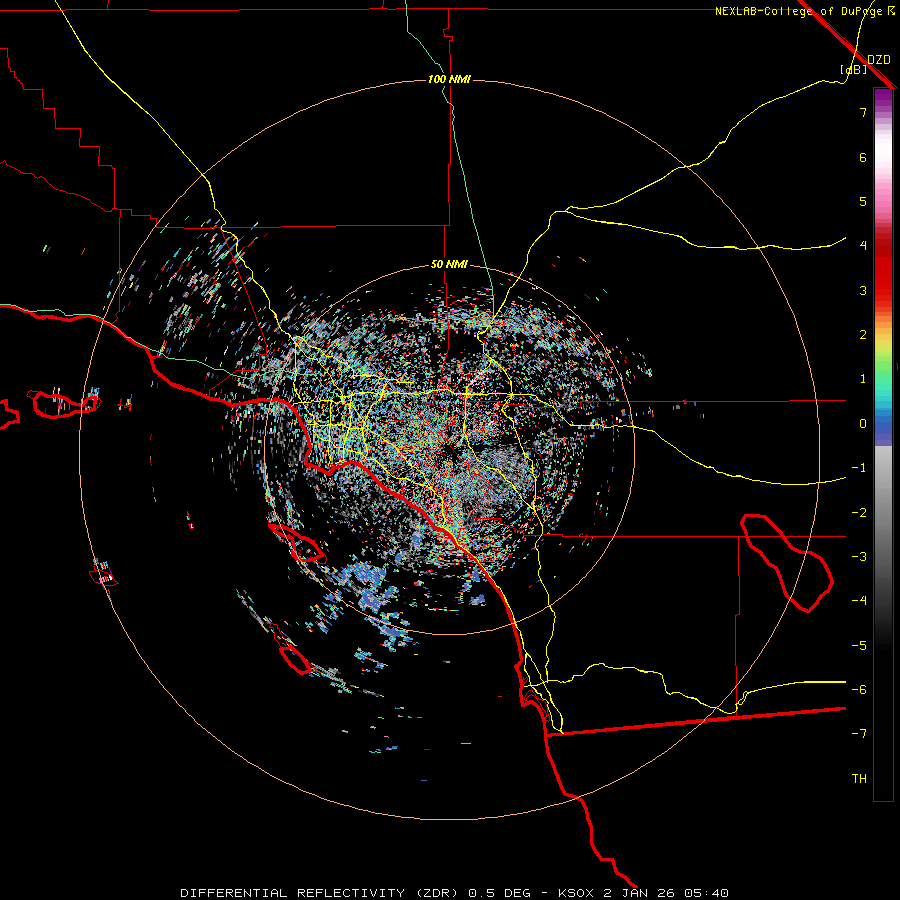Click the -7 value on color scale
Image resolution: width=900 pixels, height=900 pixels.
pyautogui.click(x=859, y=734)
